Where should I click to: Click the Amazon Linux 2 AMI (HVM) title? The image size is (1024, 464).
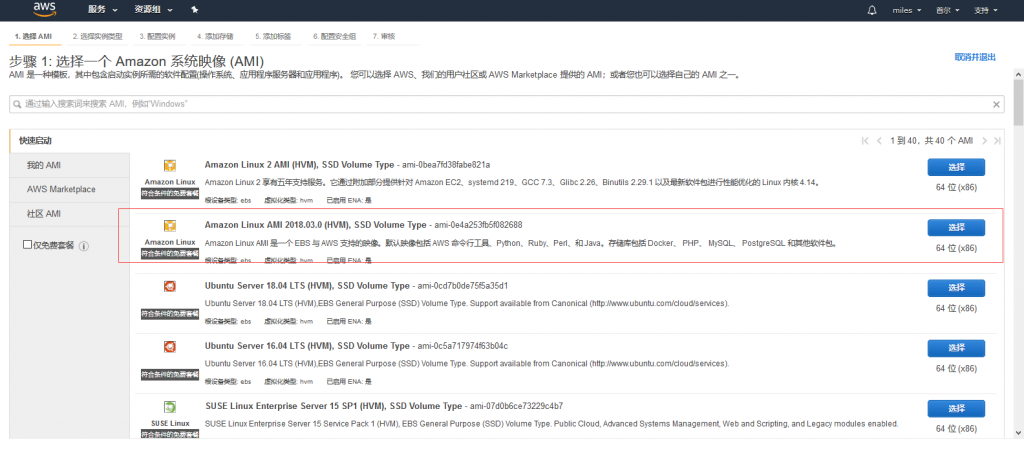coord(299,164)
